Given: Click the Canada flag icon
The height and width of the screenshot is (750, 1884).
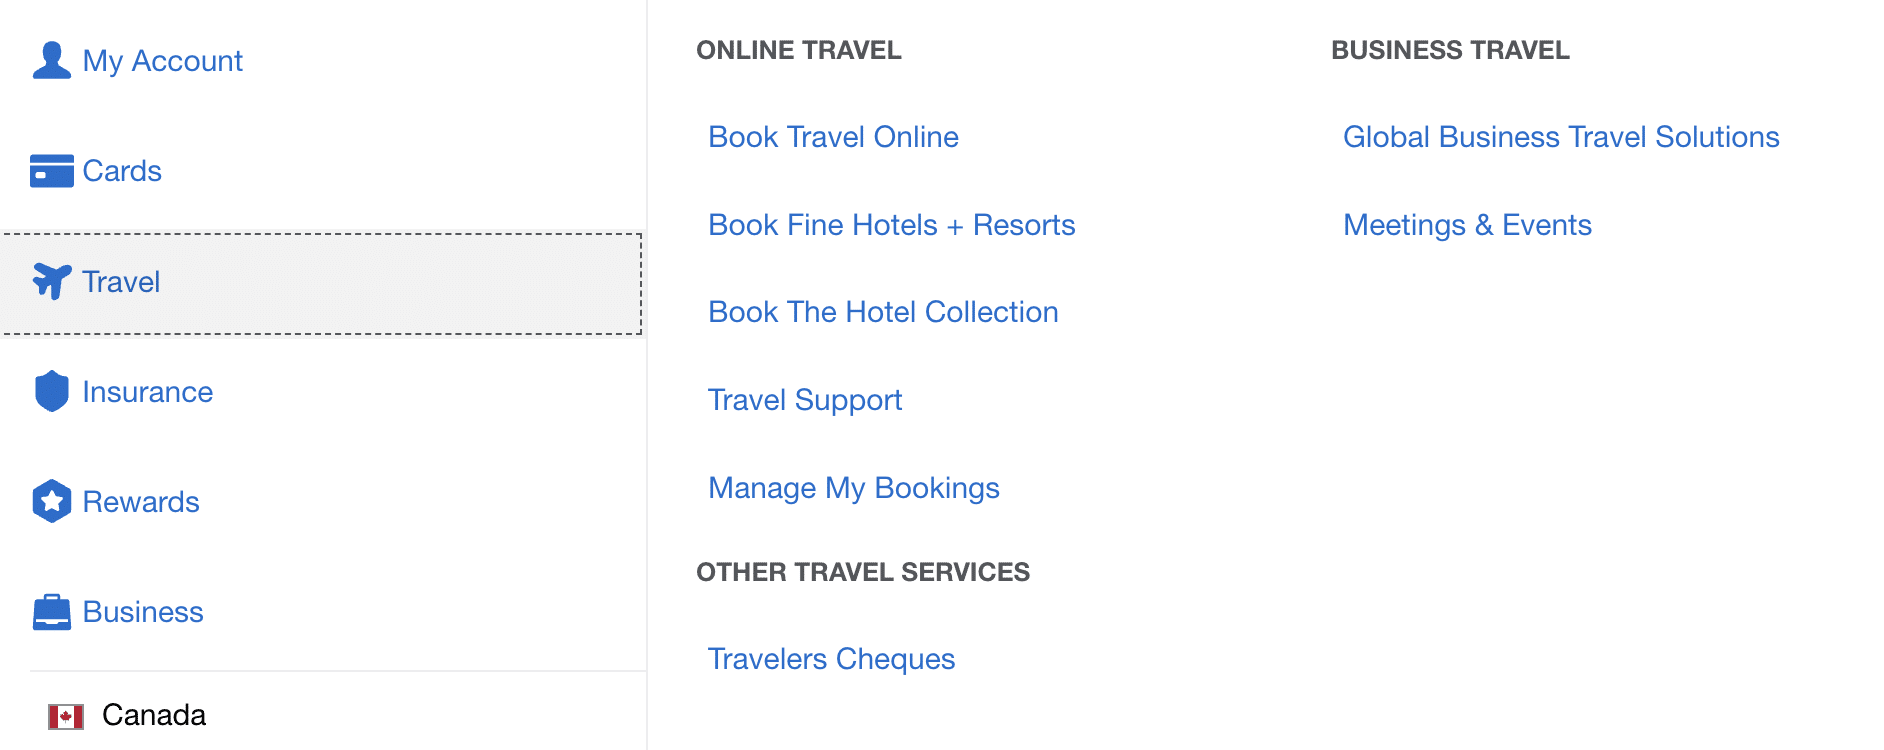Looking at the screenshot, I should pos(66,716).
